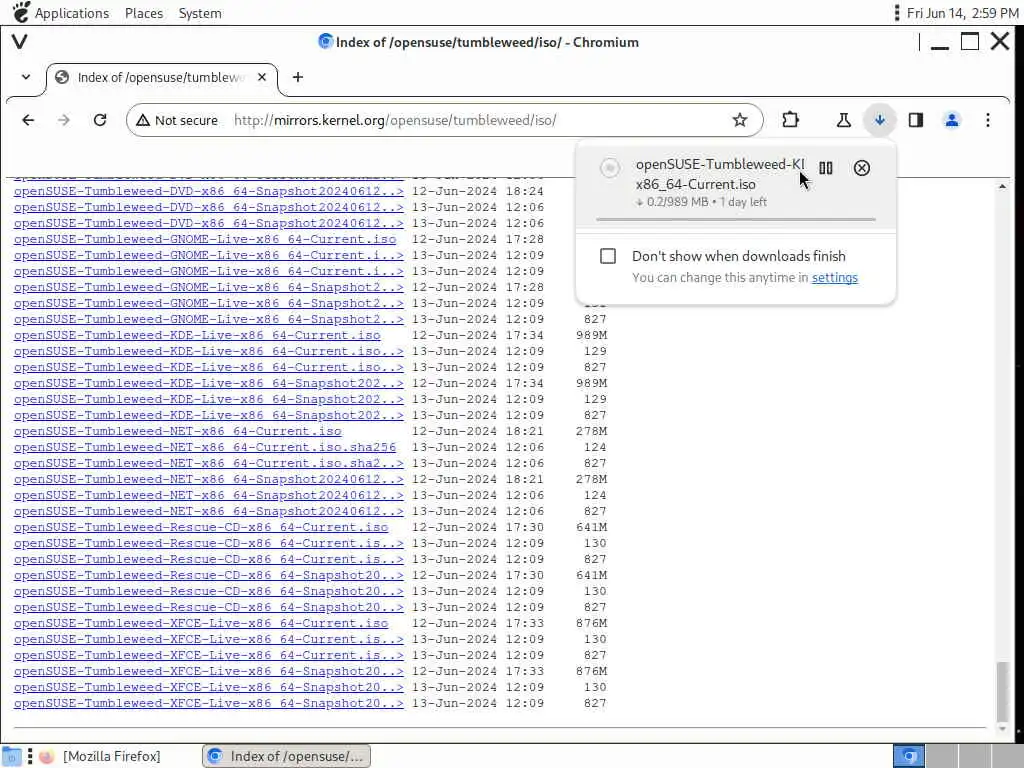Enable Don't show when downloads finish
This screenshot has width=1024, height=768.
607,256
